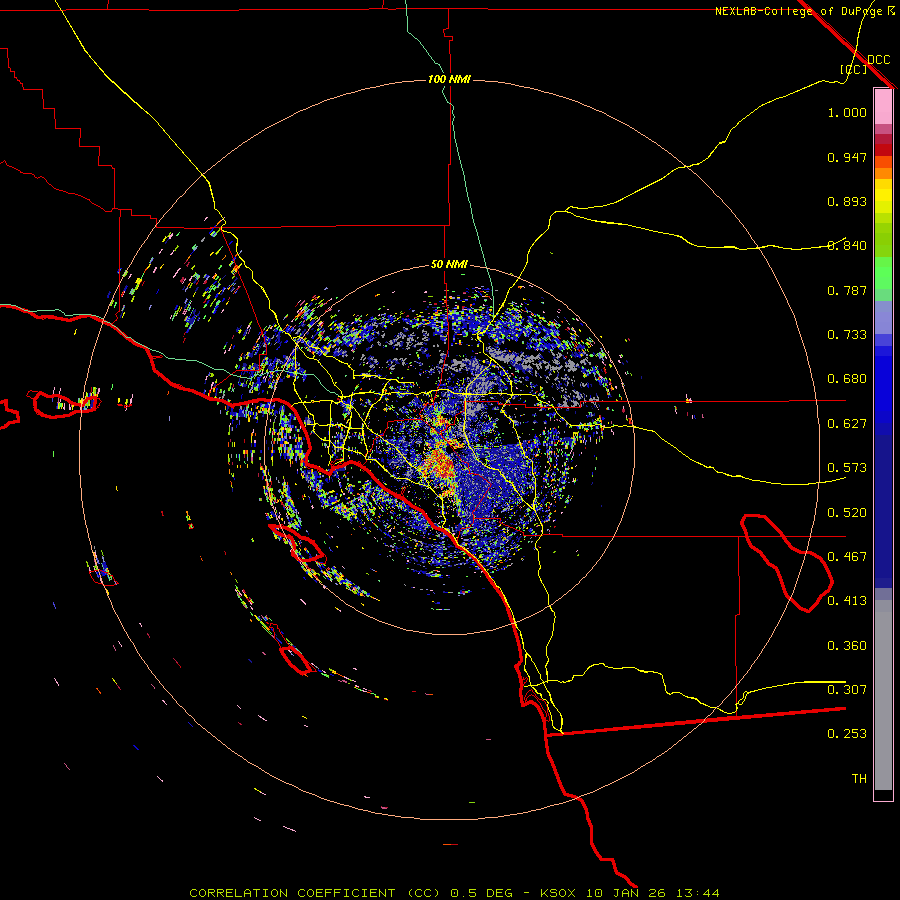
Task: Click the bright green segment of the color bar
Action: (x=883, y=273)
